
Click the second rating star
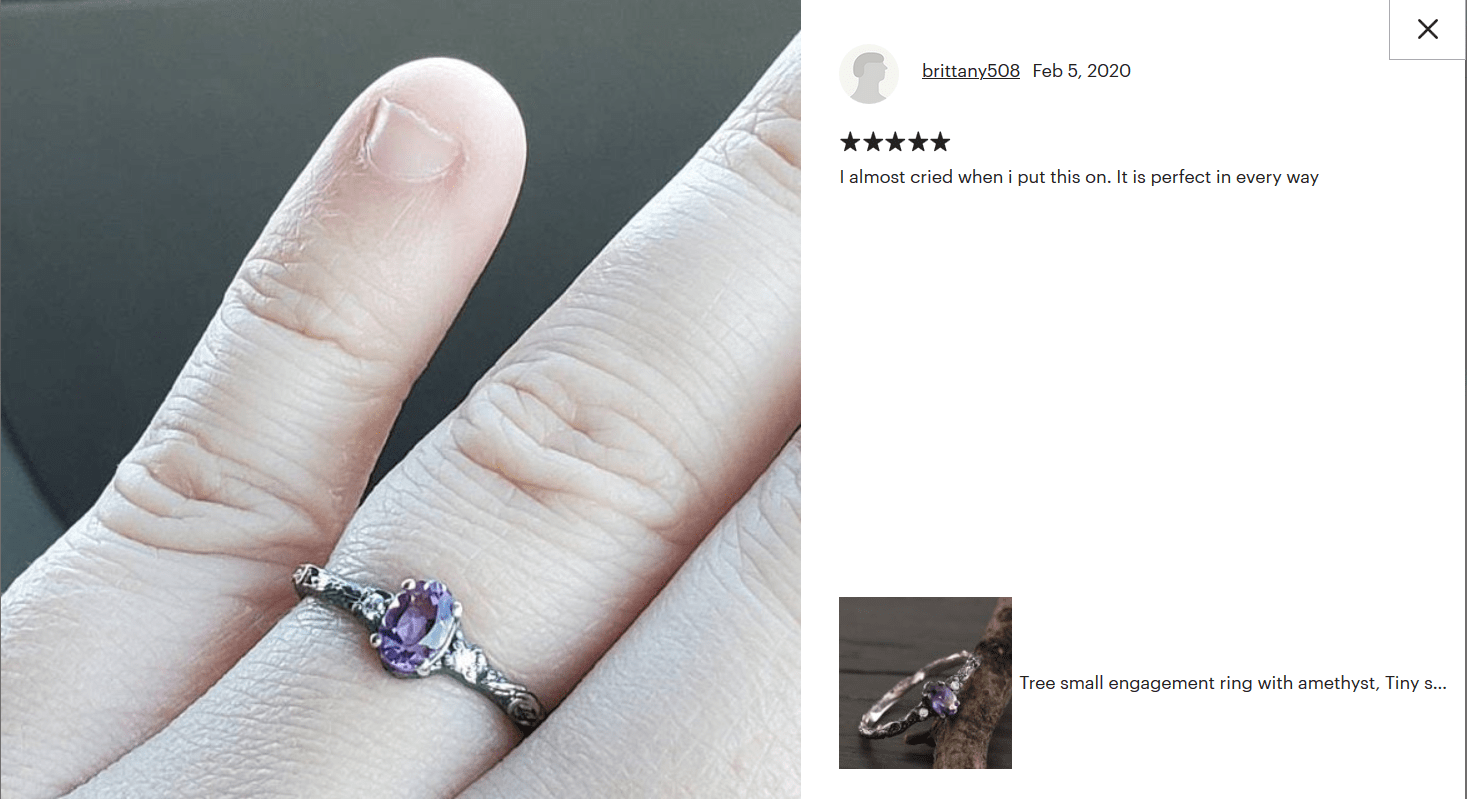(x=872, y=142)
